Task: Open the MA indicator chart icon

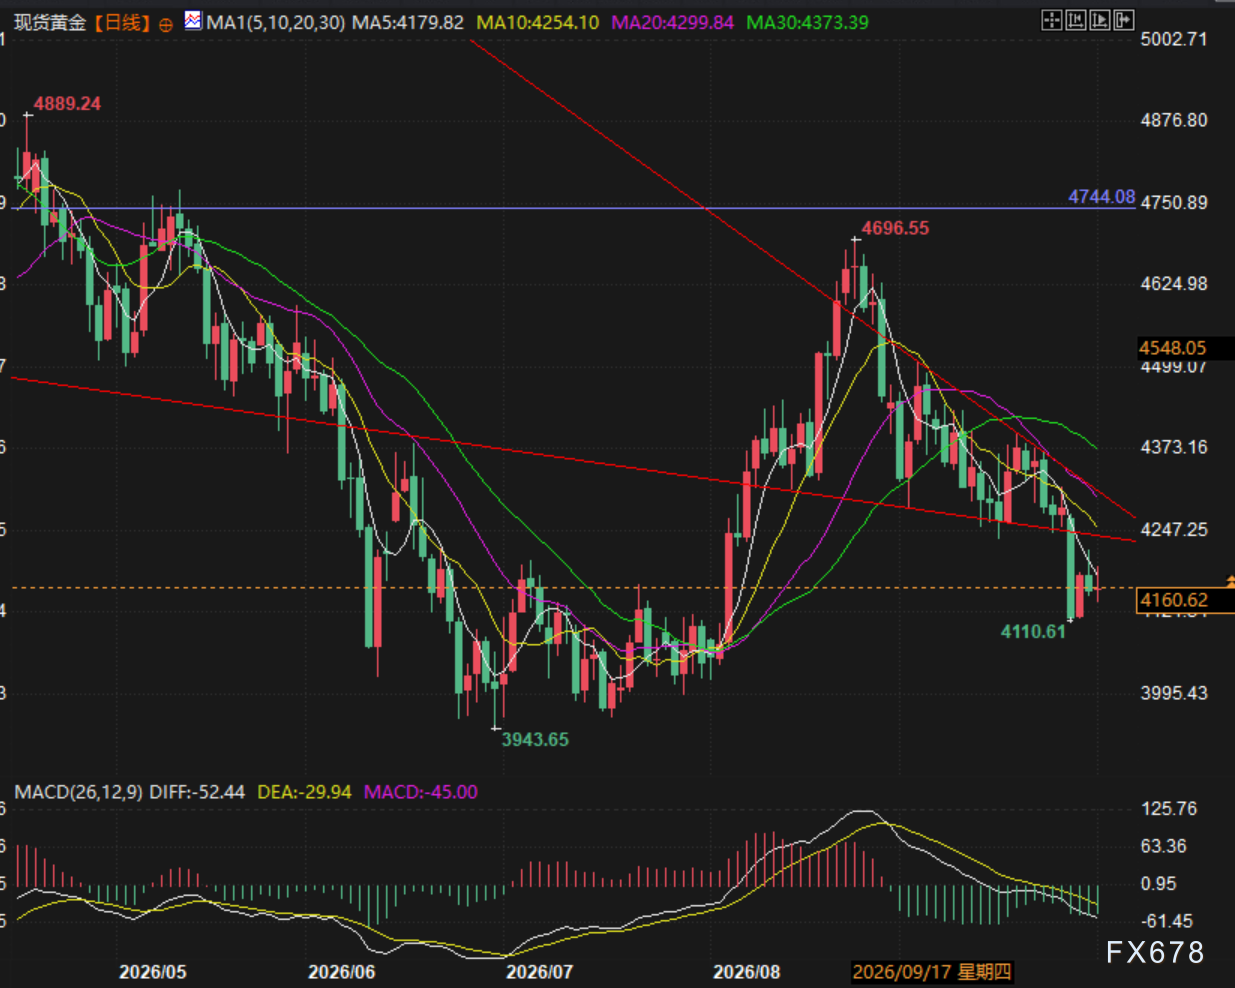Action: 193,21
